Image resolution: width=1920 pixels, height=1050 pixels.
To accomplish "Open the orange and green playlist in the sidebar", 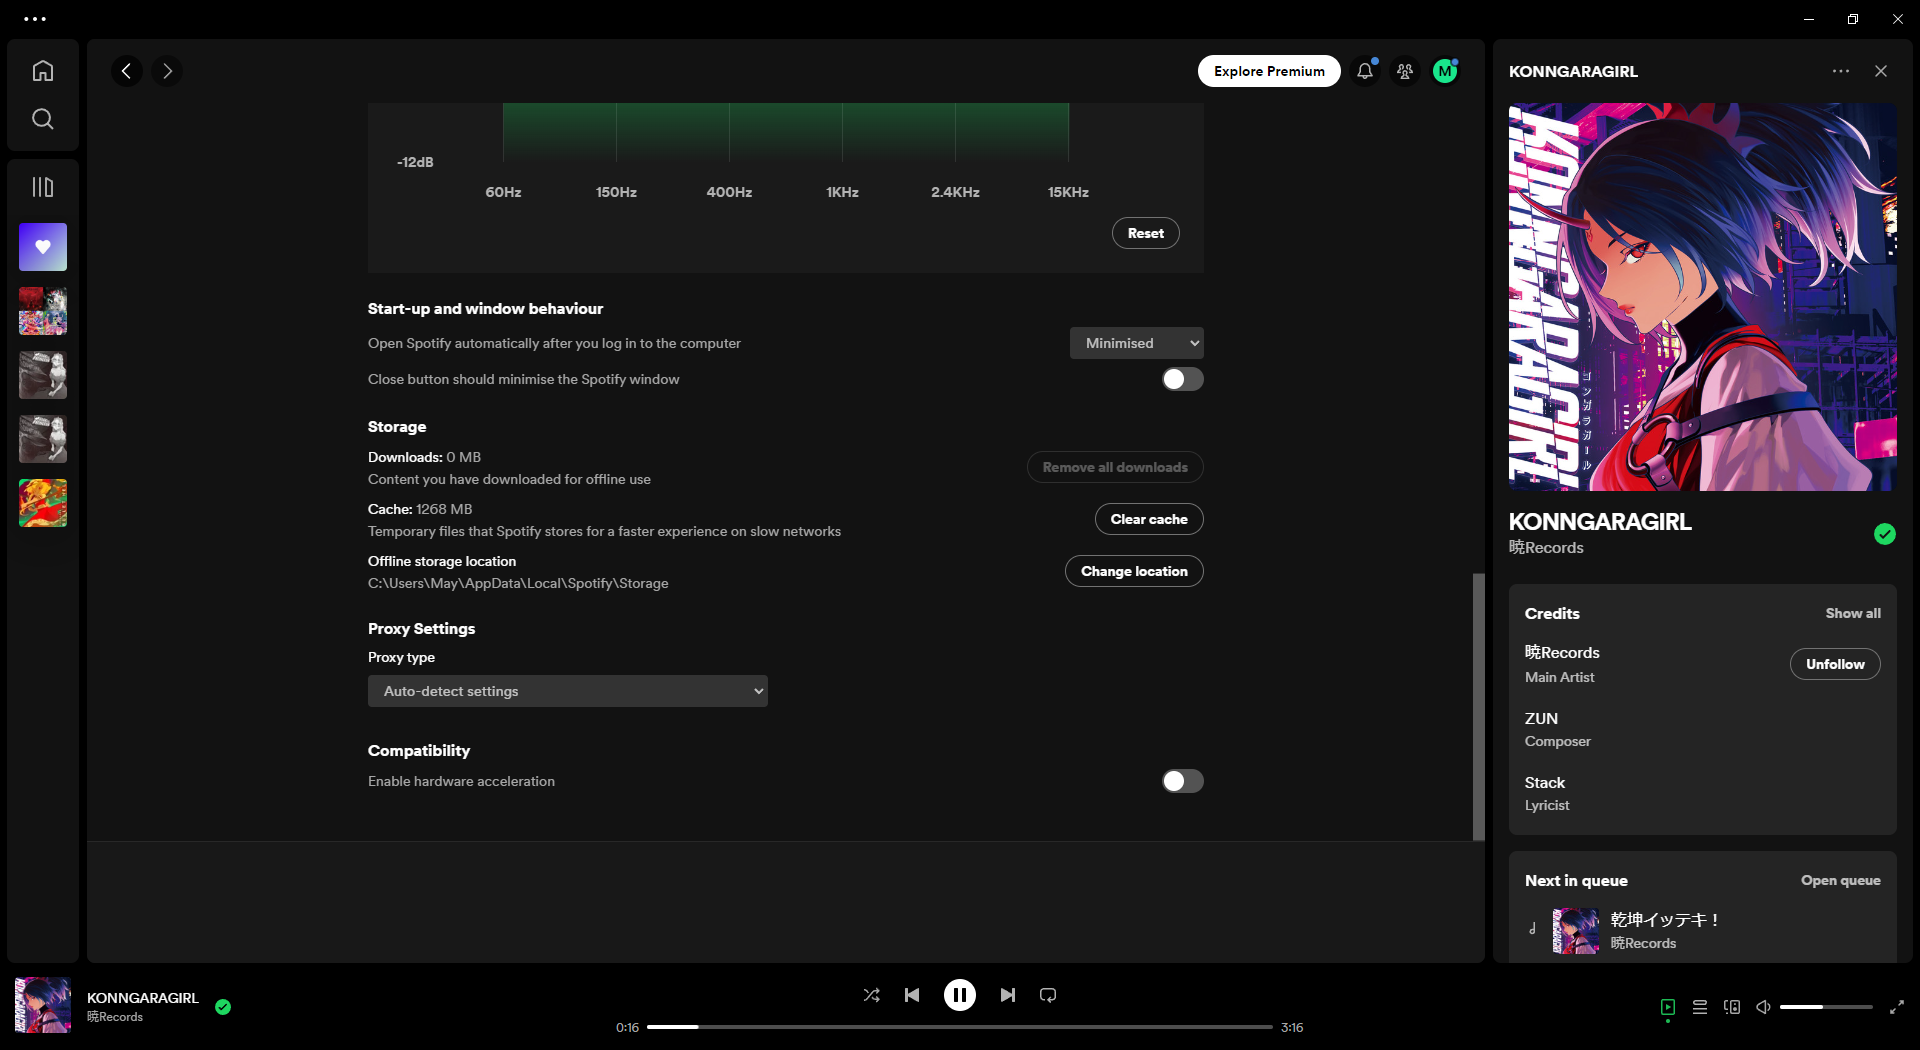I will pos(43,503).
